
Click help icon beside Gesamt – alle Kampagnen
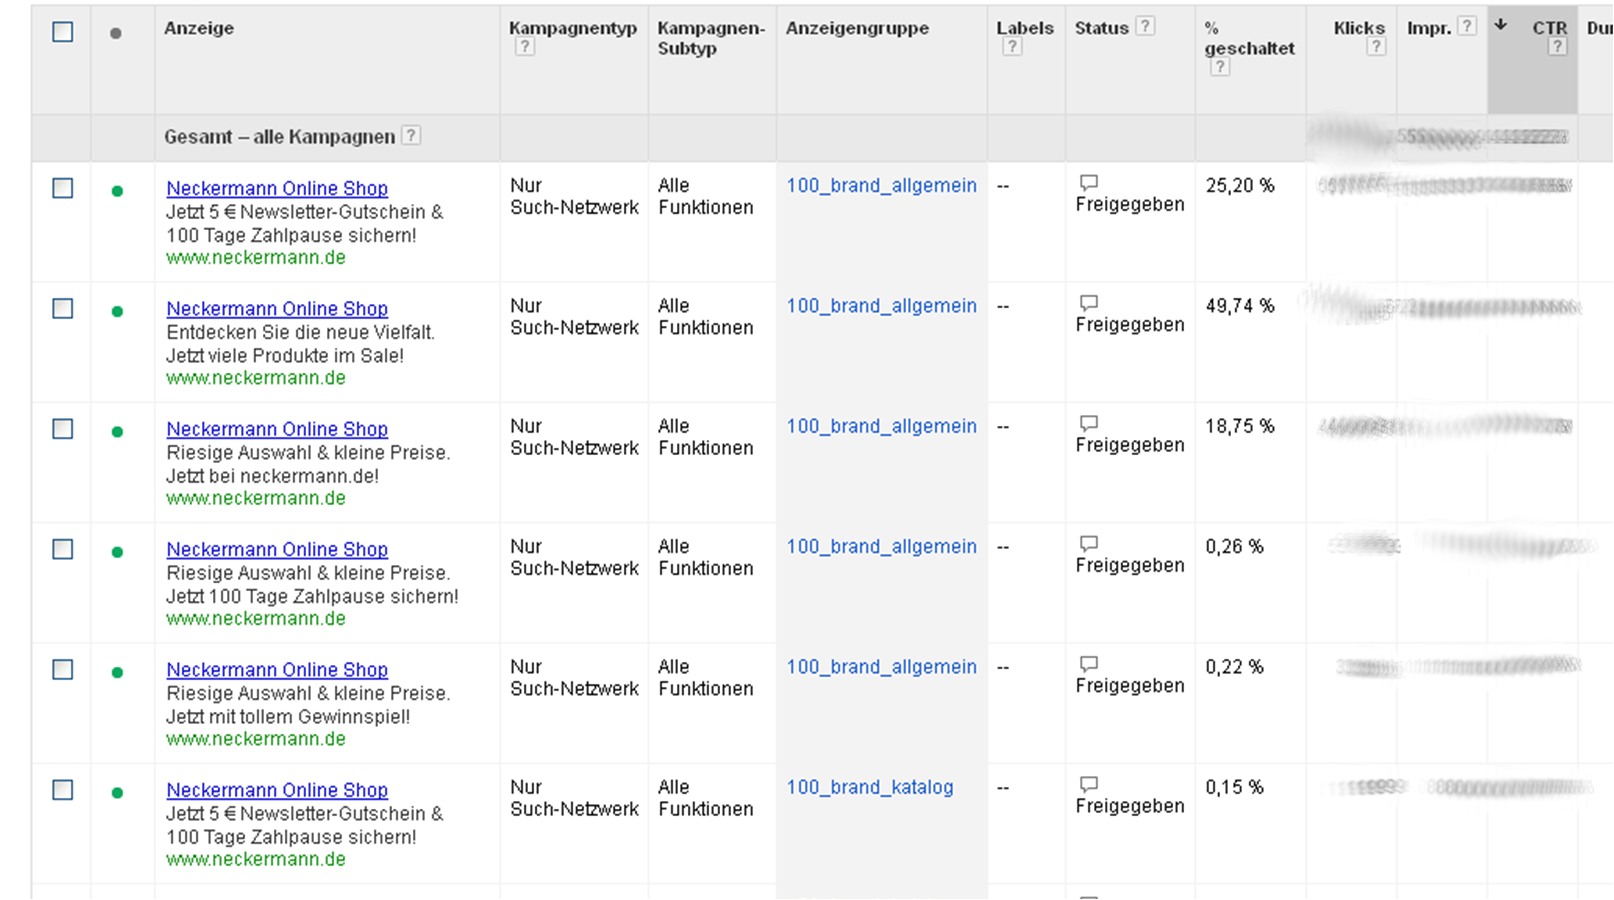411,136
